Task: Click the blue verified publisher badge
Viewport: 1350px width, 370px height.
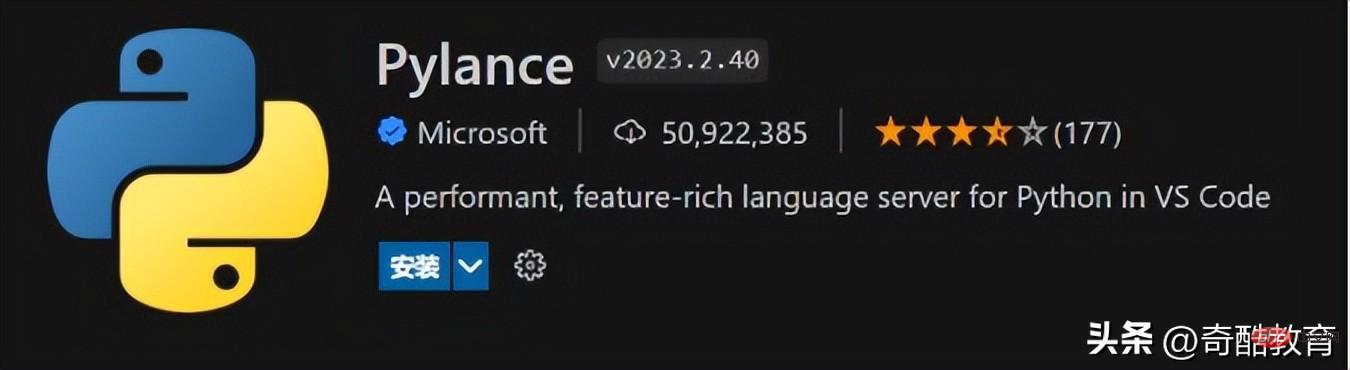Action: 392,132
